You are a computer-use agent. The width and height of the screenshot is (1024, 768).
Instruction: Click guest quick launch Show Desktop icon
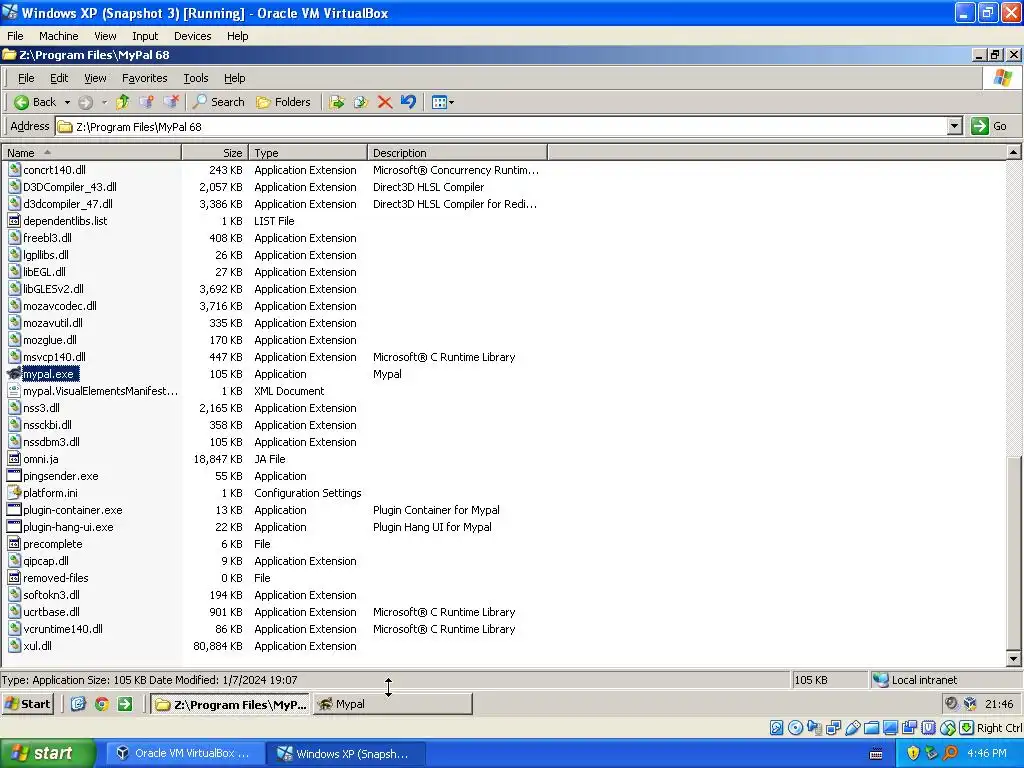pos(78,704)
